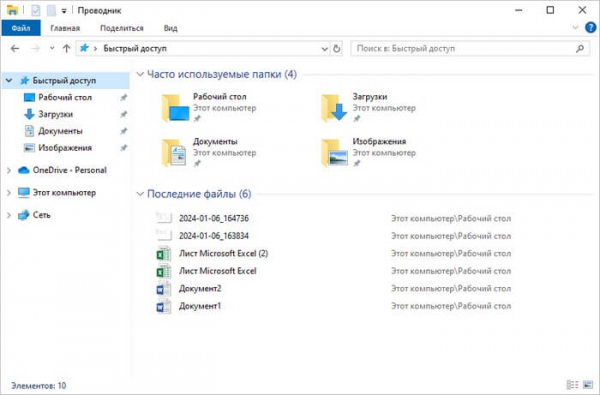Select the file 2024-01-06_163834
This screenshot has width=600, height=395.
(x=214, y=236)
